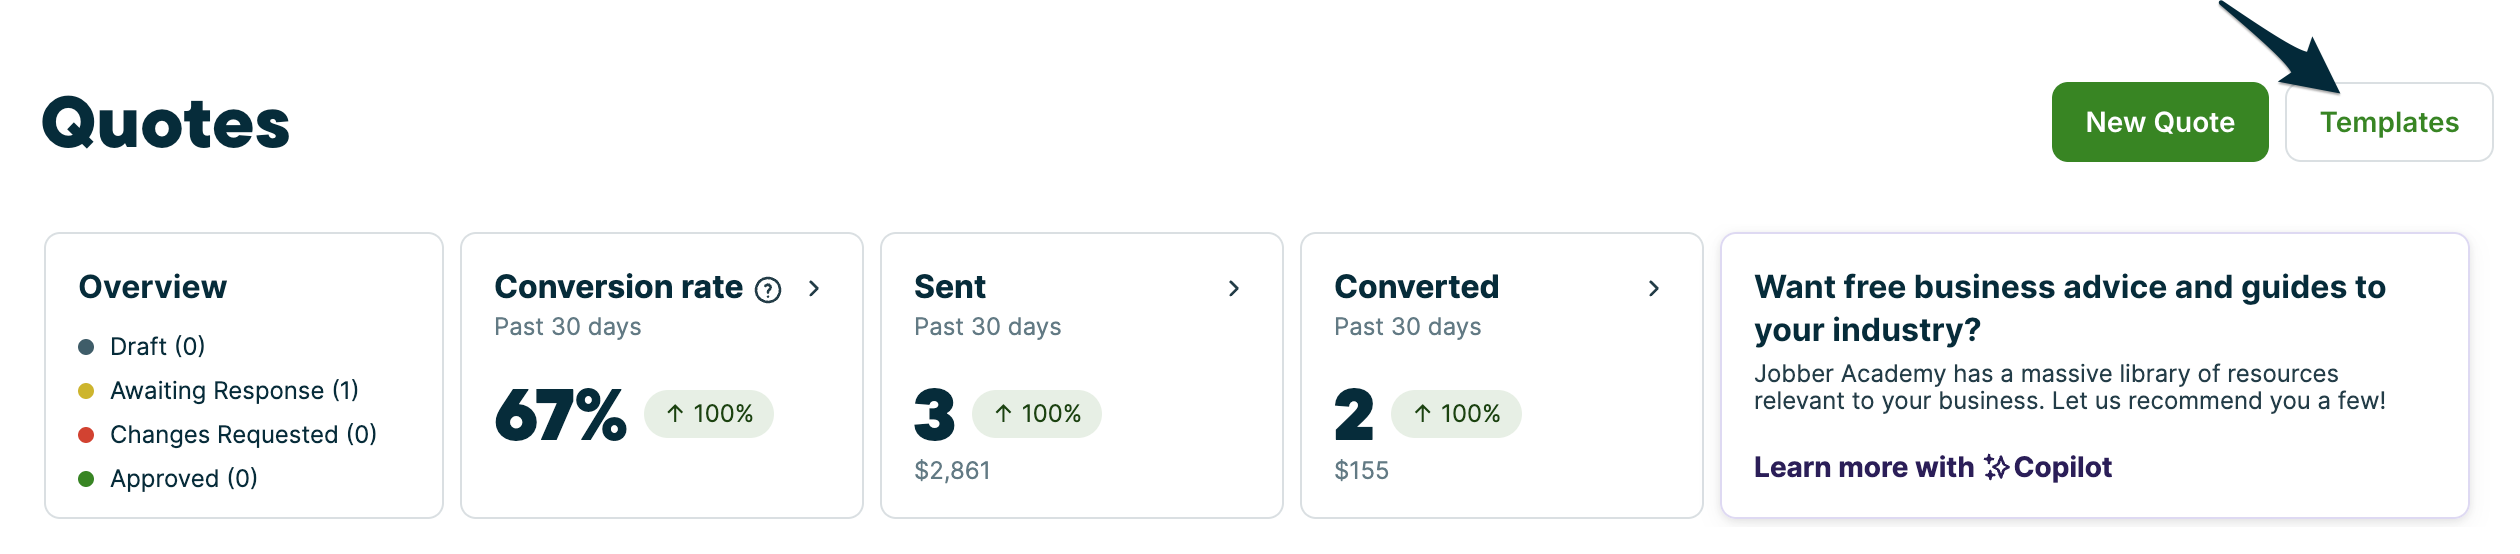This screenshot has width=2520, height=554.
Task: Filter by Awaiting Response (1) status
Action: 234,390
